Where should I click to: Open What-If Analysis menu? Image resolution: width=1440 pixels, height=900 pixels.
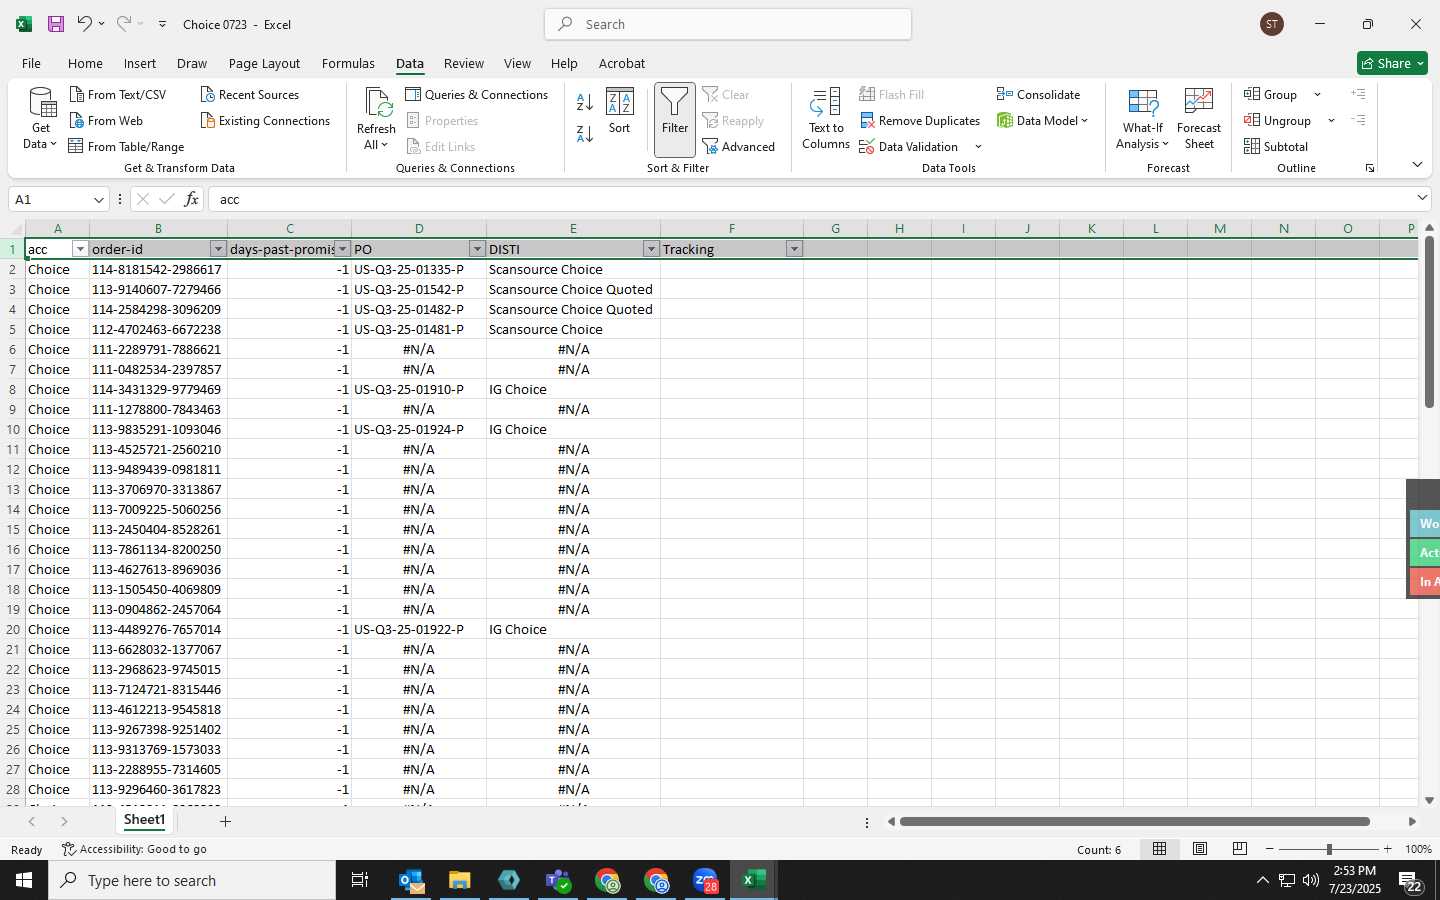tap(1143, 119)
